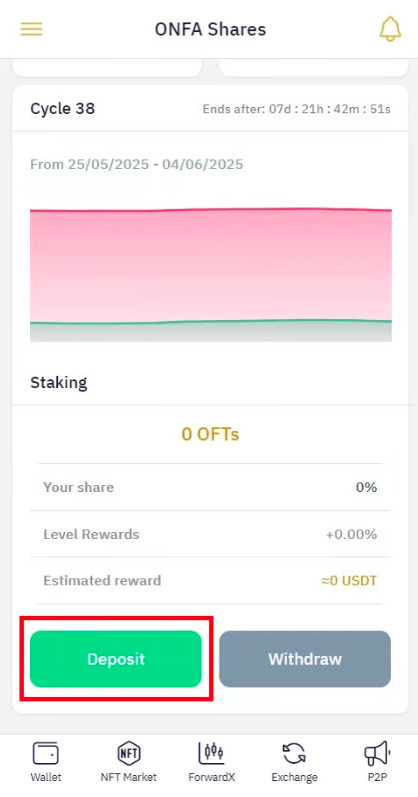Click the Ends after countdown timer
This screenshot has width=418, height=797.
click(x=296, y=109)
